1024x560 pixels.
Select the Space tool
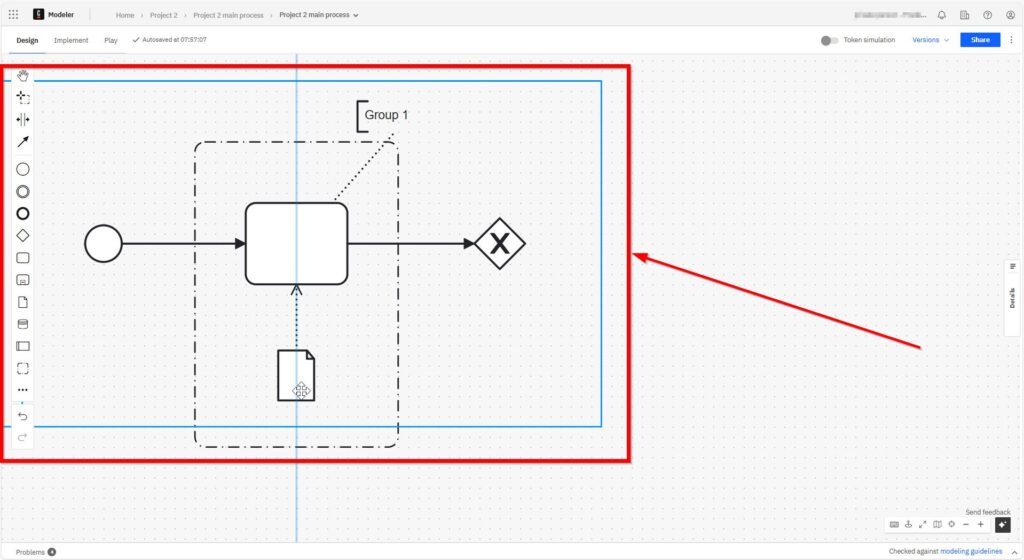point(23,119)
